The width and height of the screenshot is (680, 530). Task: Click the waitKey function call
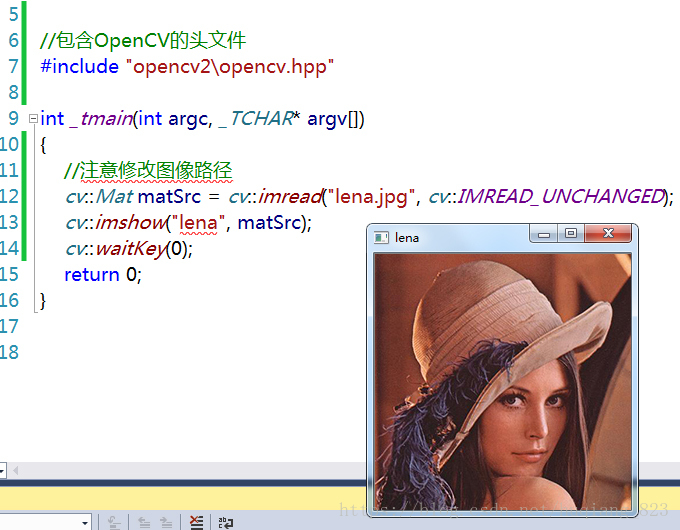pos(130,249)
